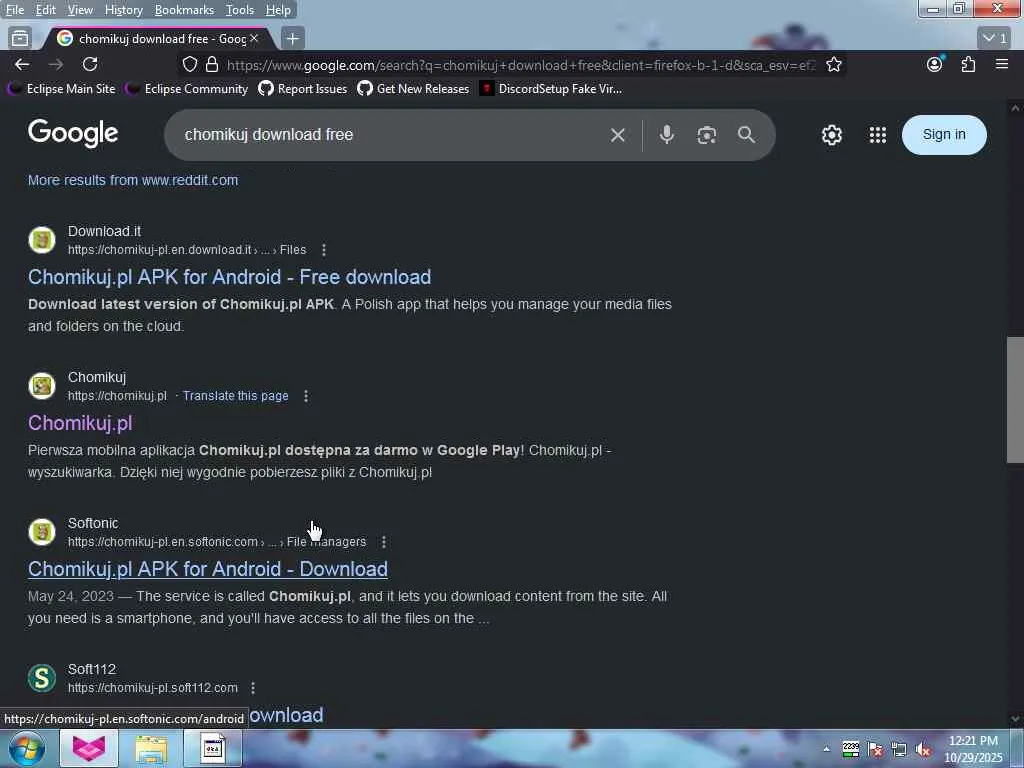The image size is (1024, 768).
Task: Submit search with magnifying glass icon
Action: (746, 135)
